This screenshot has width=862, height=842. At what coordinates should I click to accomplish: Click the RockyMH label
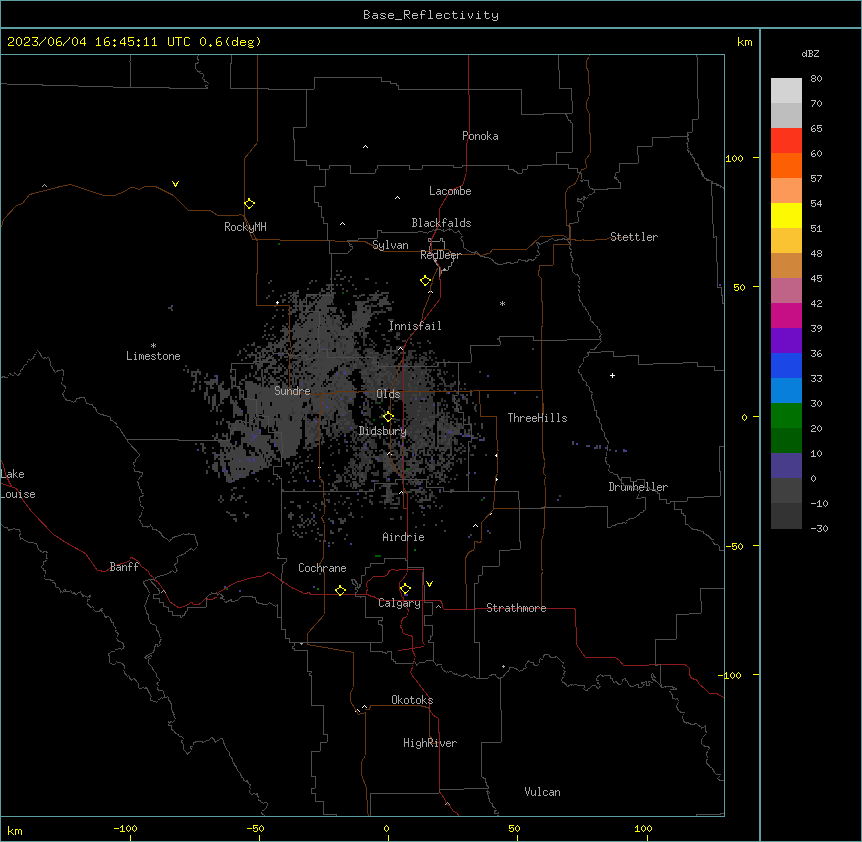click(x=245, y=227)
